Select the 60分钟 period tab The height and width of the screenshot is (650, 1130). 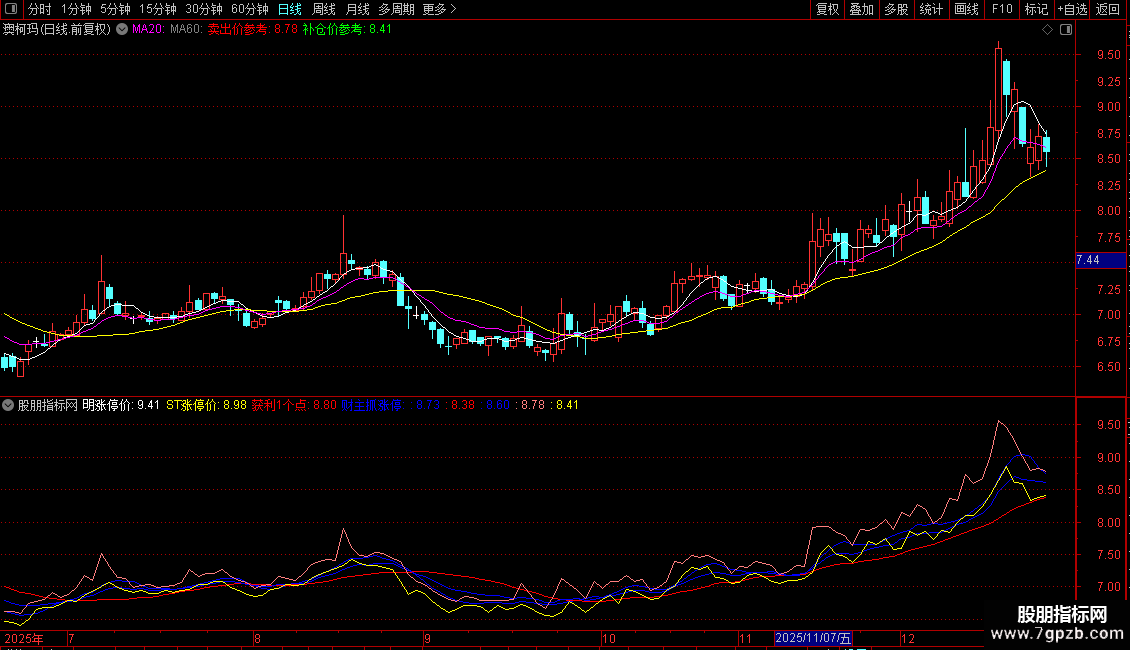(249, 9)
